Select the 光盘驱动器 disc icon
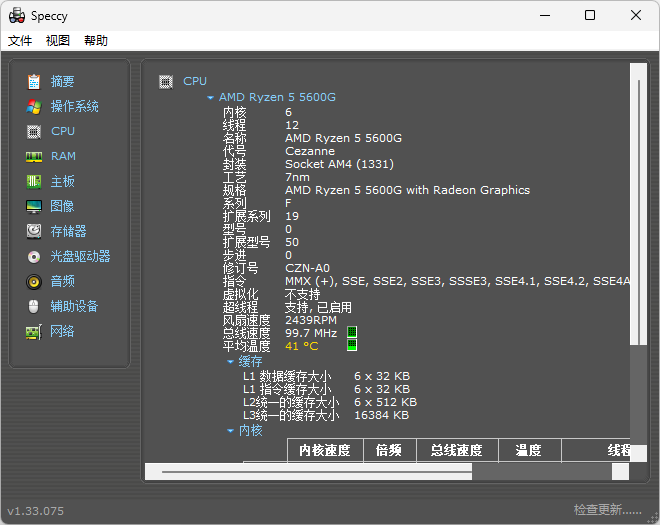 point(34,256)
